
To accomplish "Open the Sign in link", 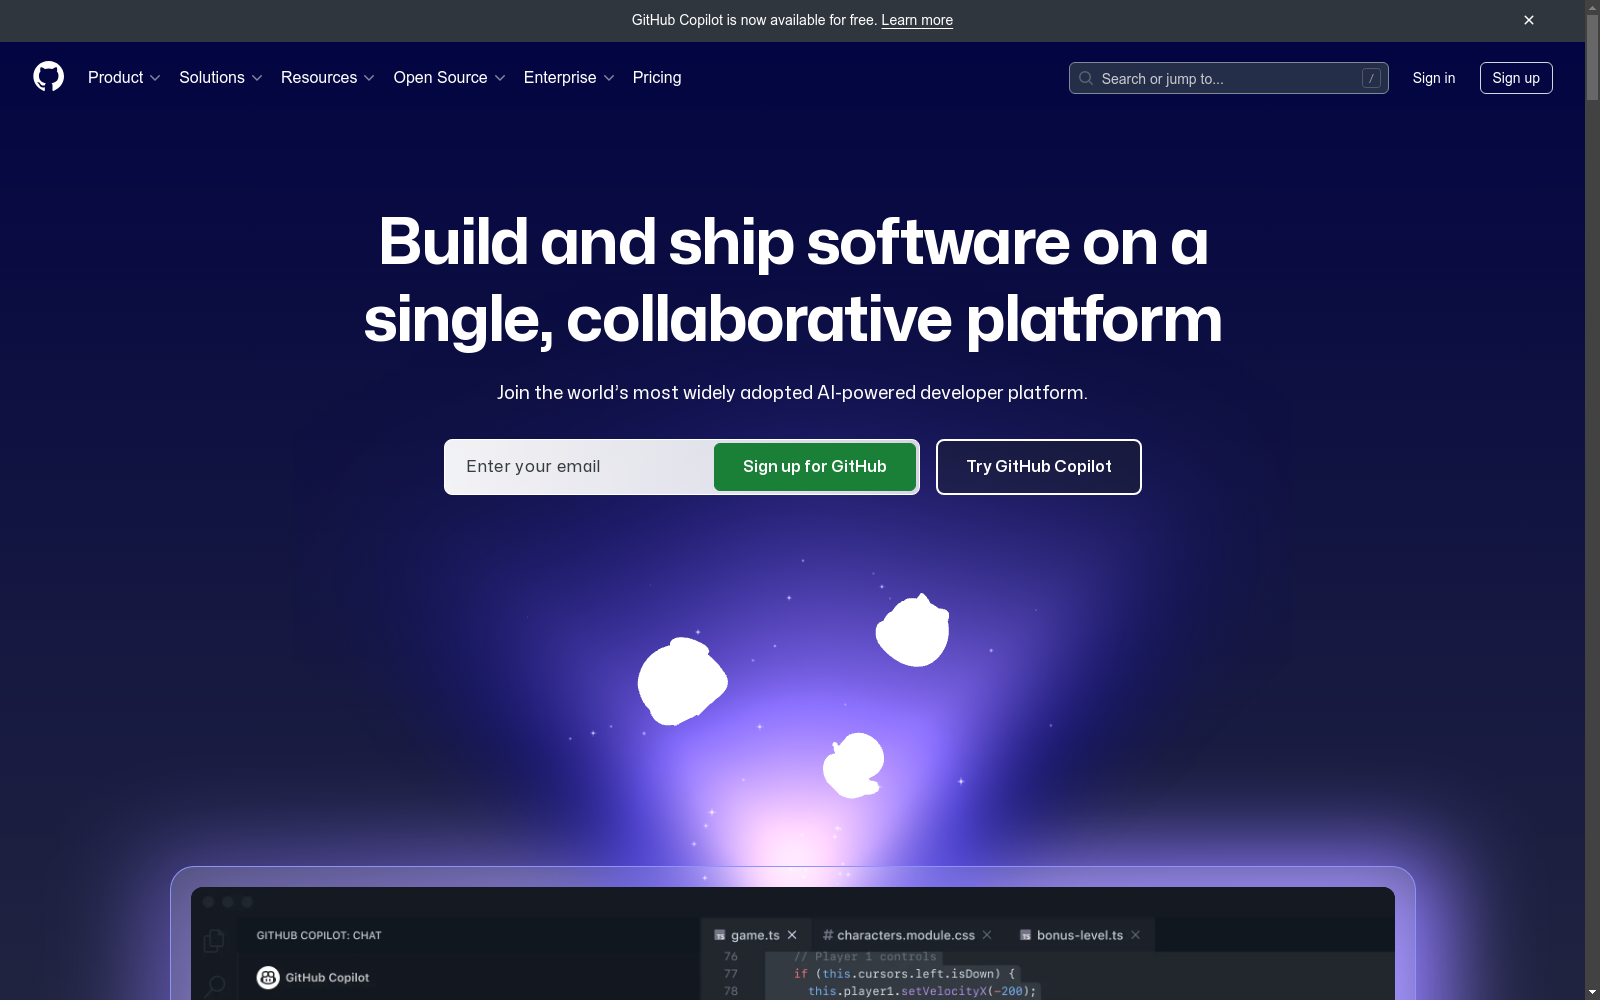I will (x=1433, y=78).
